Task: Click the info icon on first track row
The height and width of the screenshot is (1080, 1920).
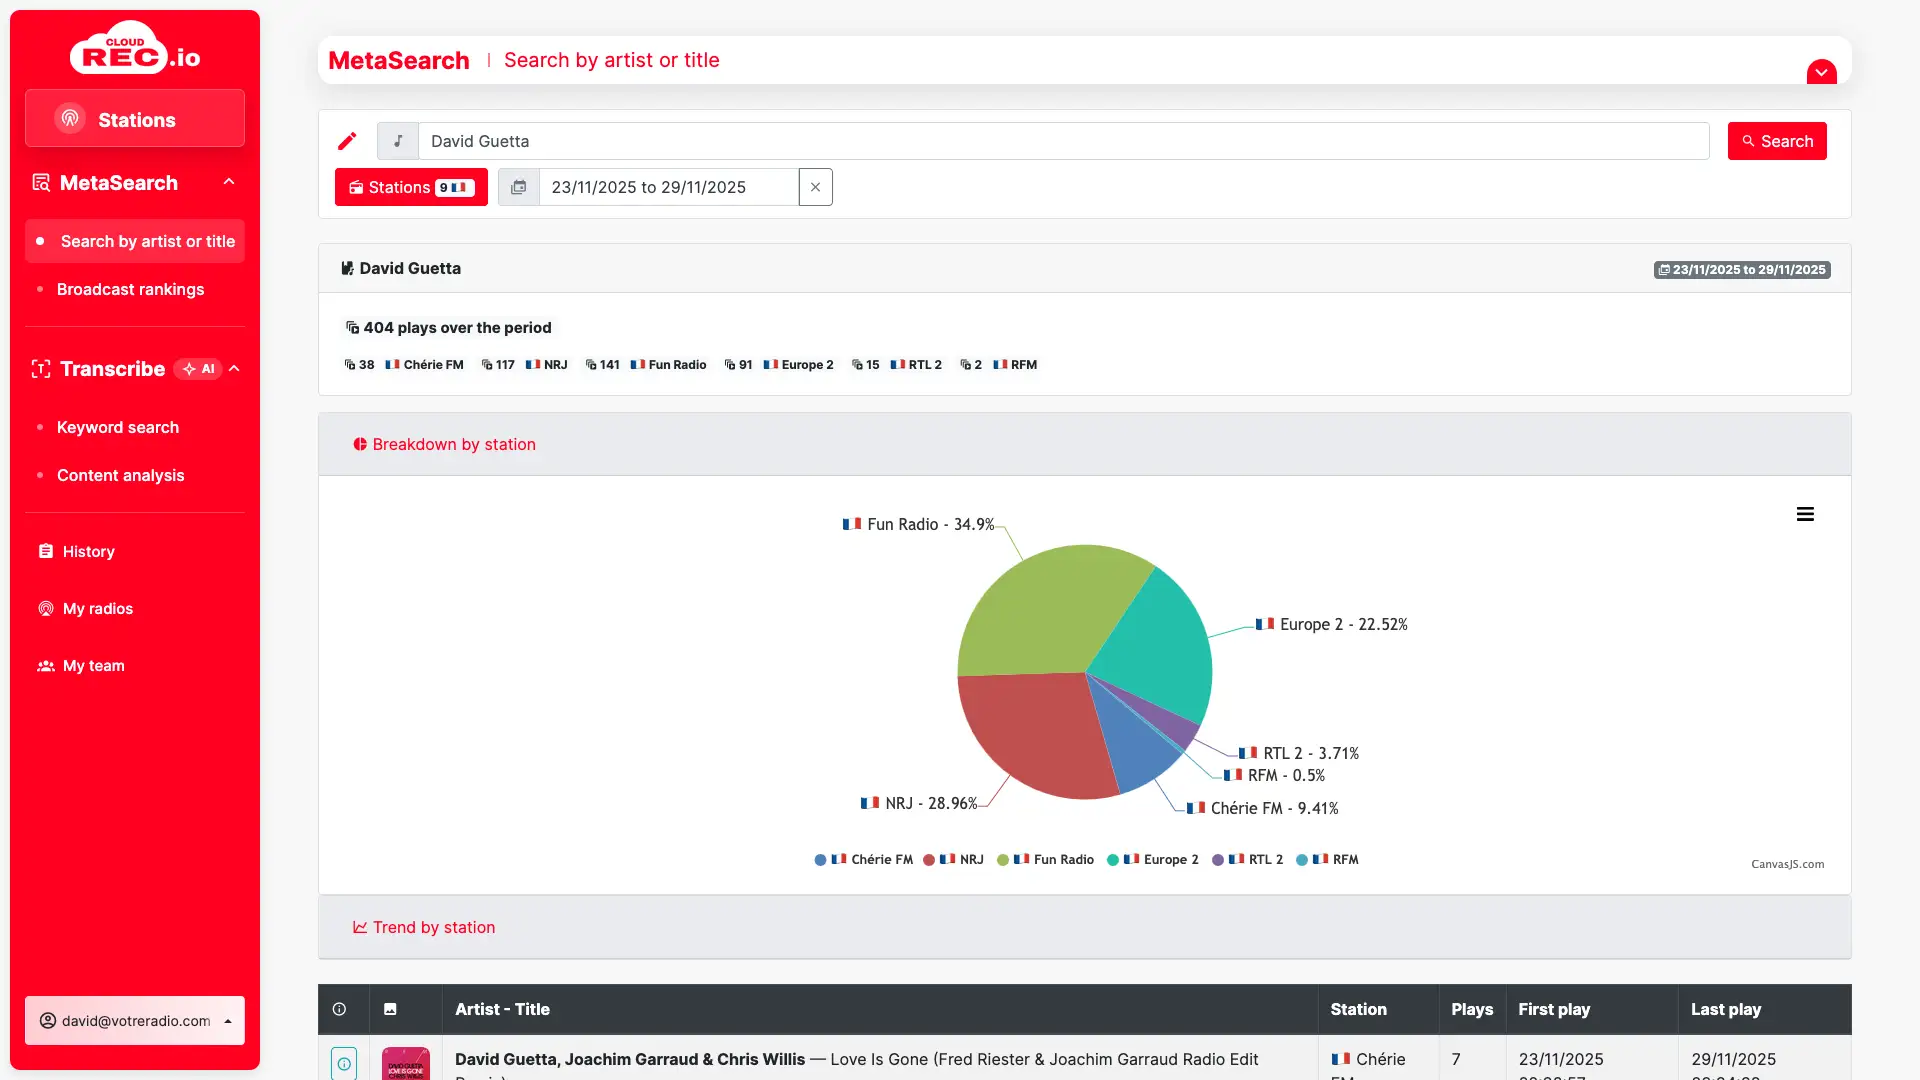Action: coord(344,1063)
